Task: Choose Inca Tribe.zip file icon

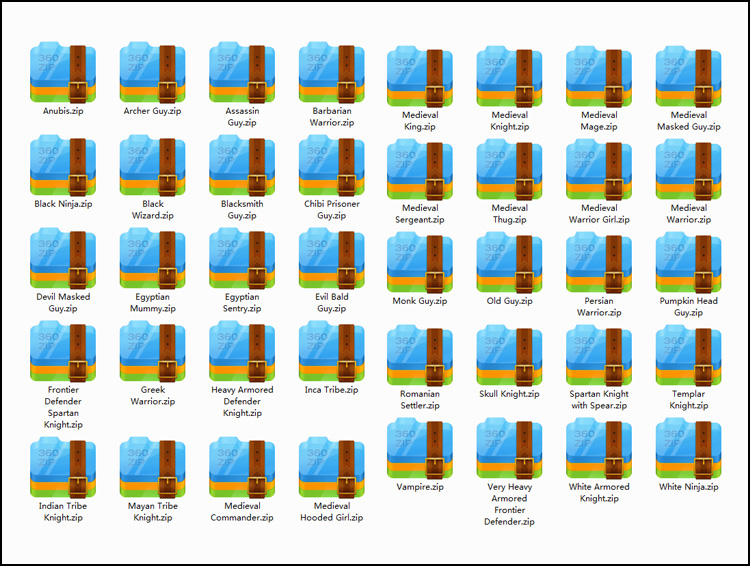Action: [331, 351]
